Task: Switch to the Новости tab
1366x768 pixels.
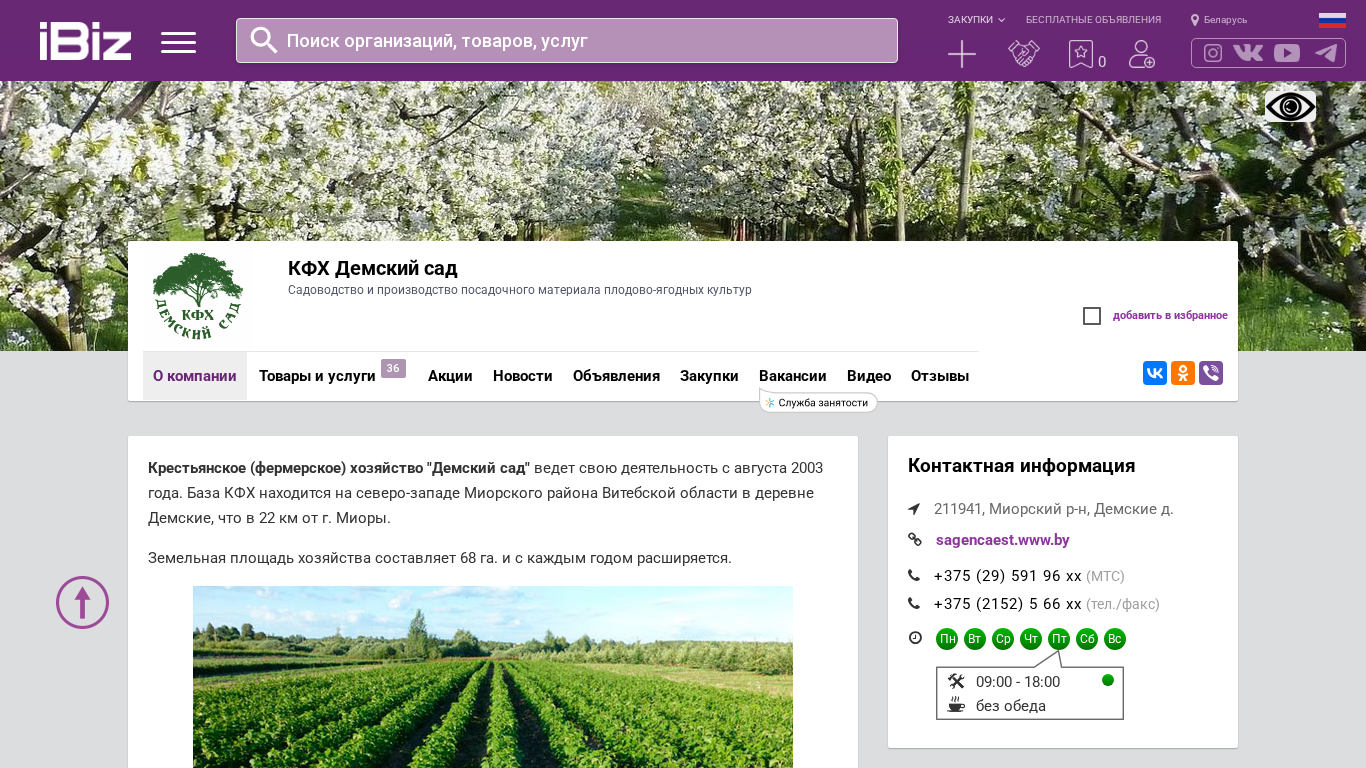Action: (x=523, y=376)
